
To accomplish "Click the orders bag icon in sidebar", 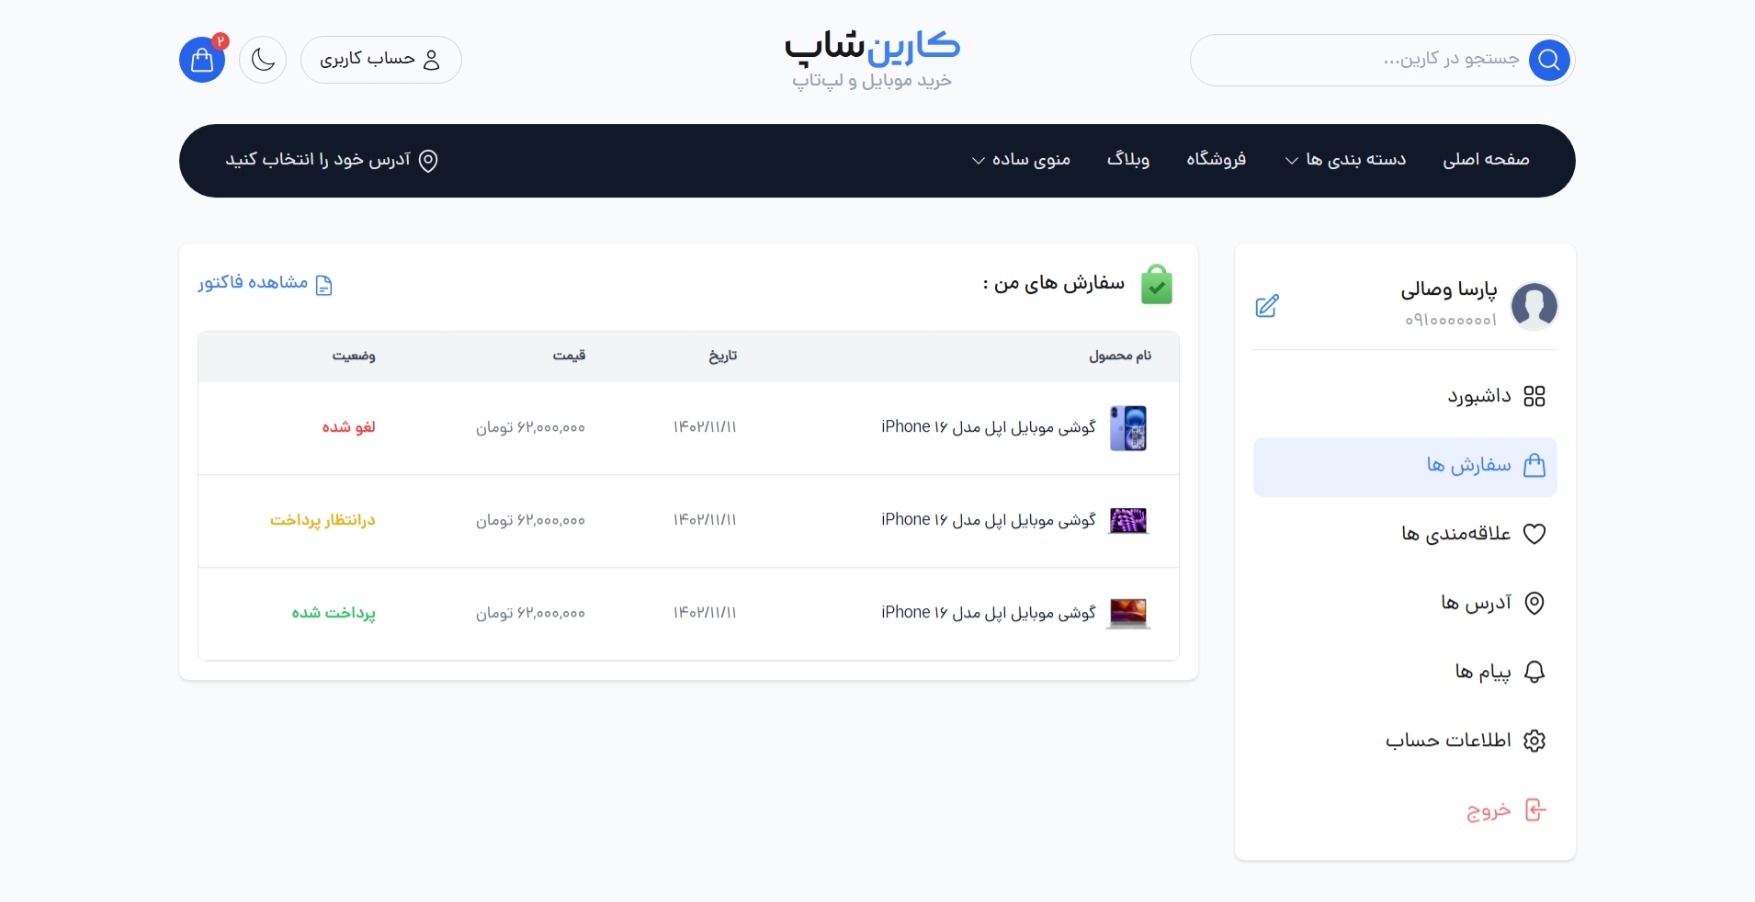I will (x=1534, y=465).
